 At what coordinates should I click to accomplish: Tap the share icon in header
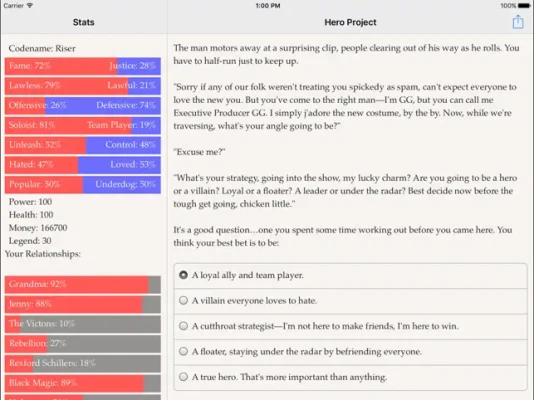(518, 22)
